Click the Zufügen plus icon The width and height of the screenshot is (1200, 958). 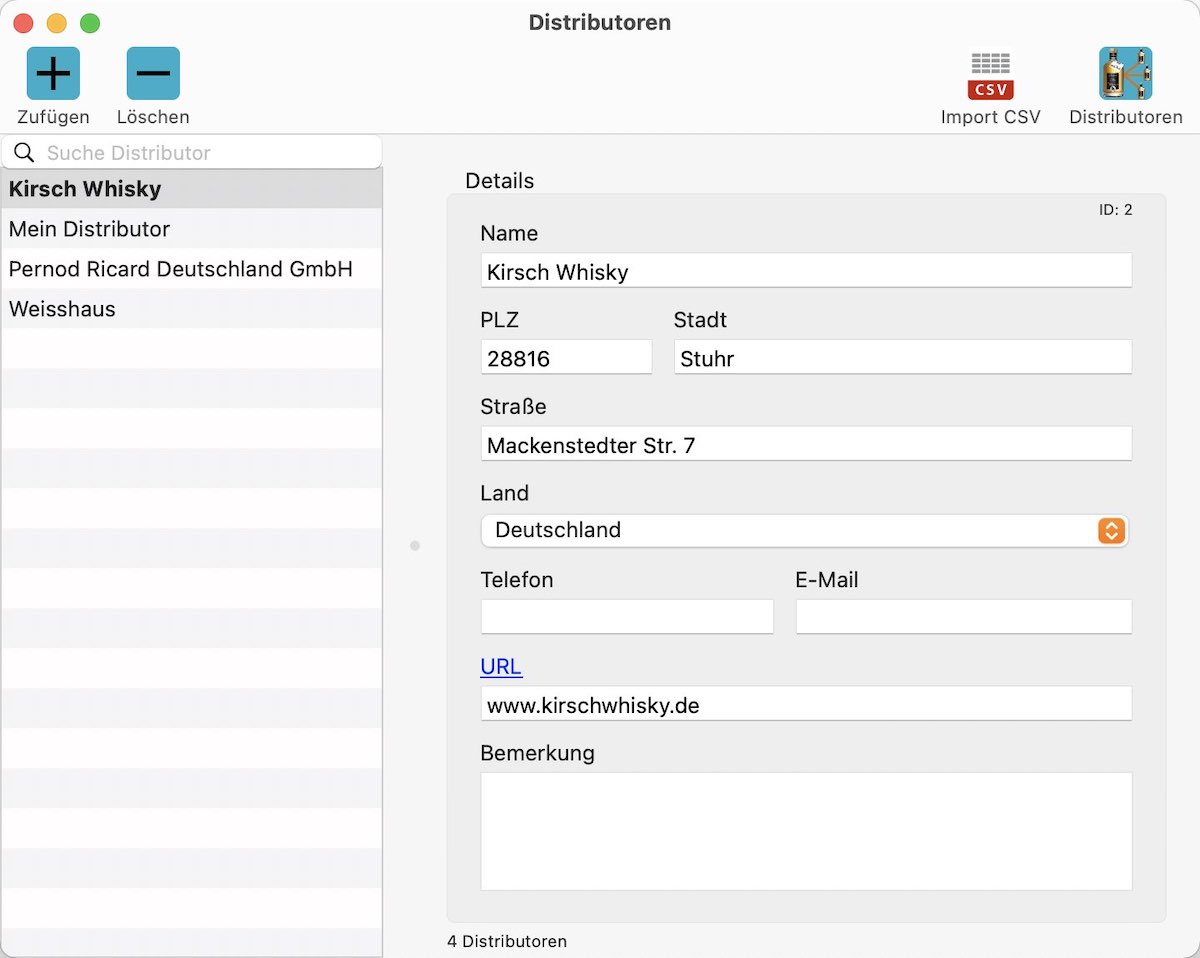[53, 73]
